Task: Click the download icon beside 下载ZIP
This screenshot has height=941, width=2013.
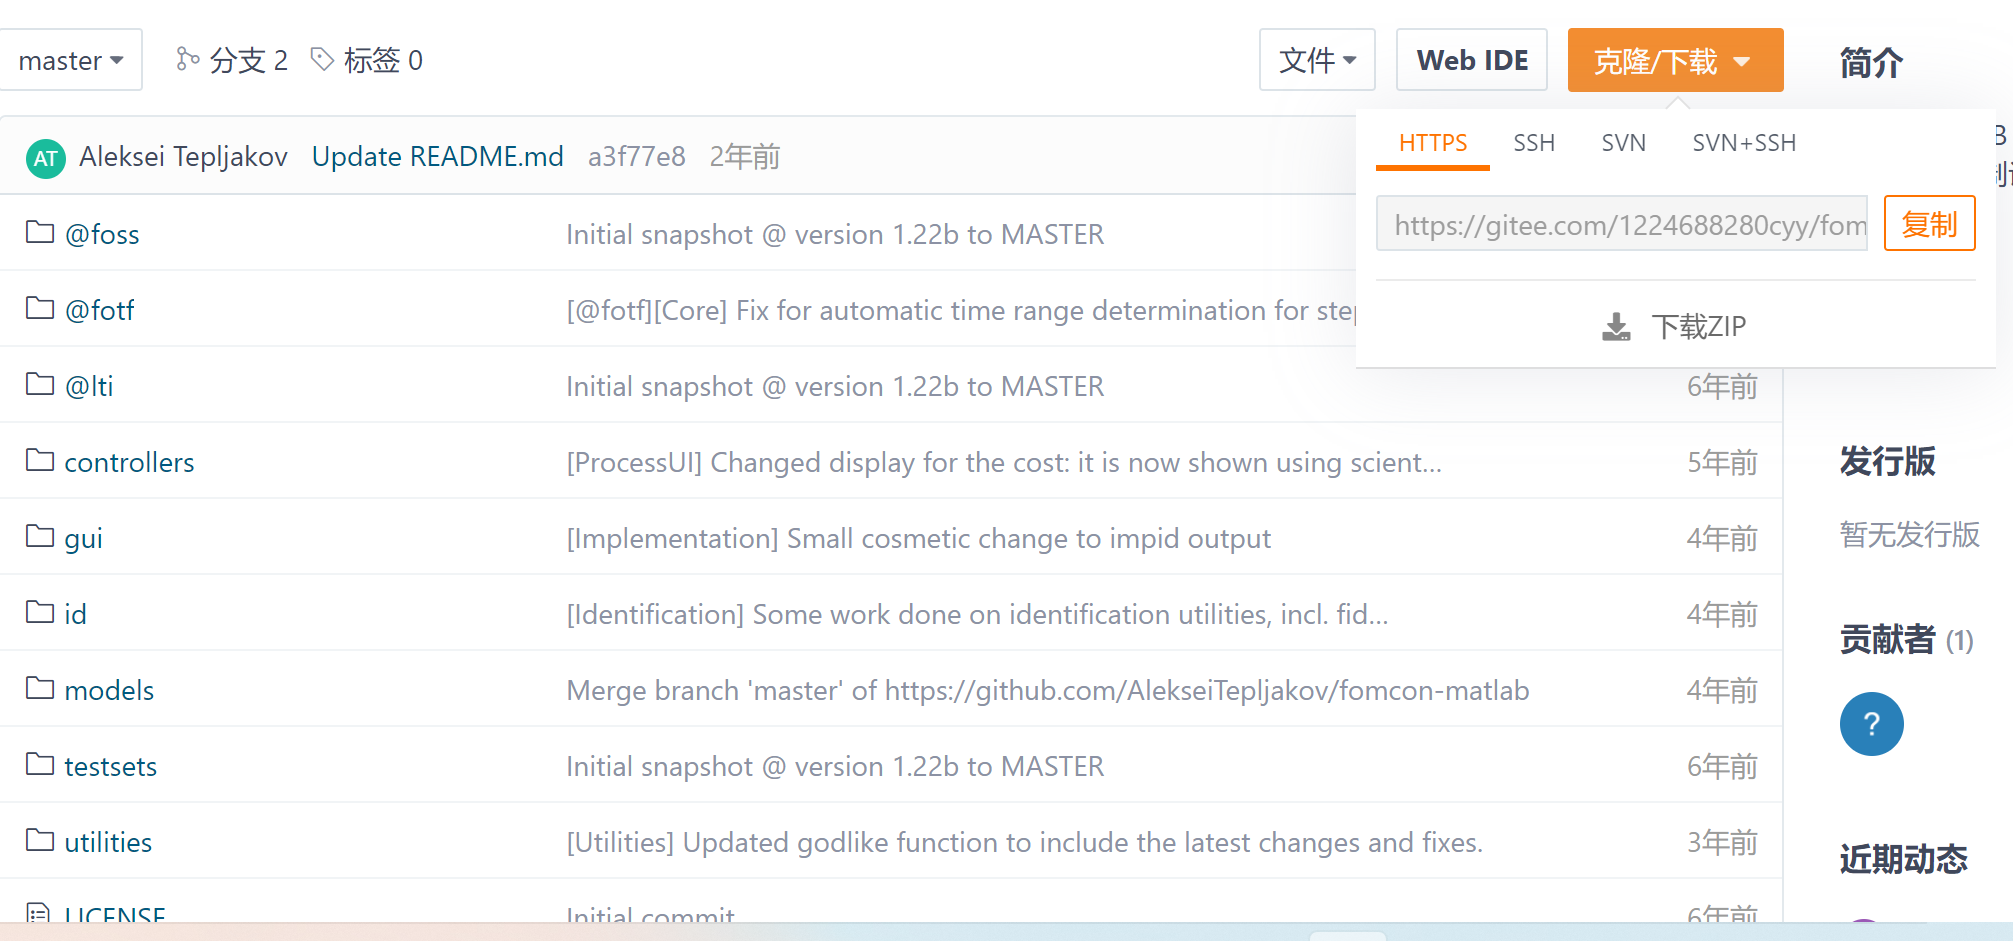Action: click(1616, 327)
